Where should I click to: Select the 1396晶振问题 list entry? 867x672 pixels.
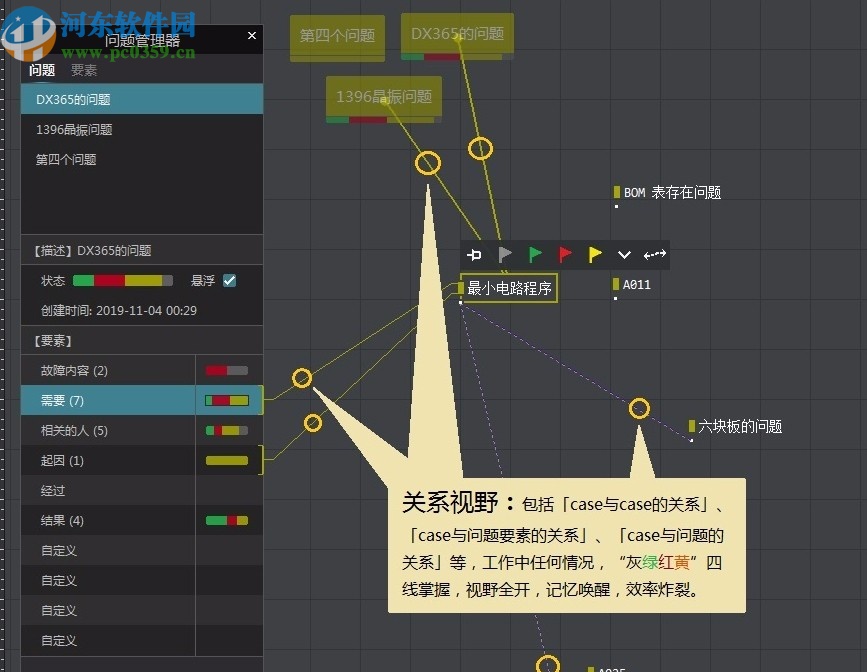140,129
